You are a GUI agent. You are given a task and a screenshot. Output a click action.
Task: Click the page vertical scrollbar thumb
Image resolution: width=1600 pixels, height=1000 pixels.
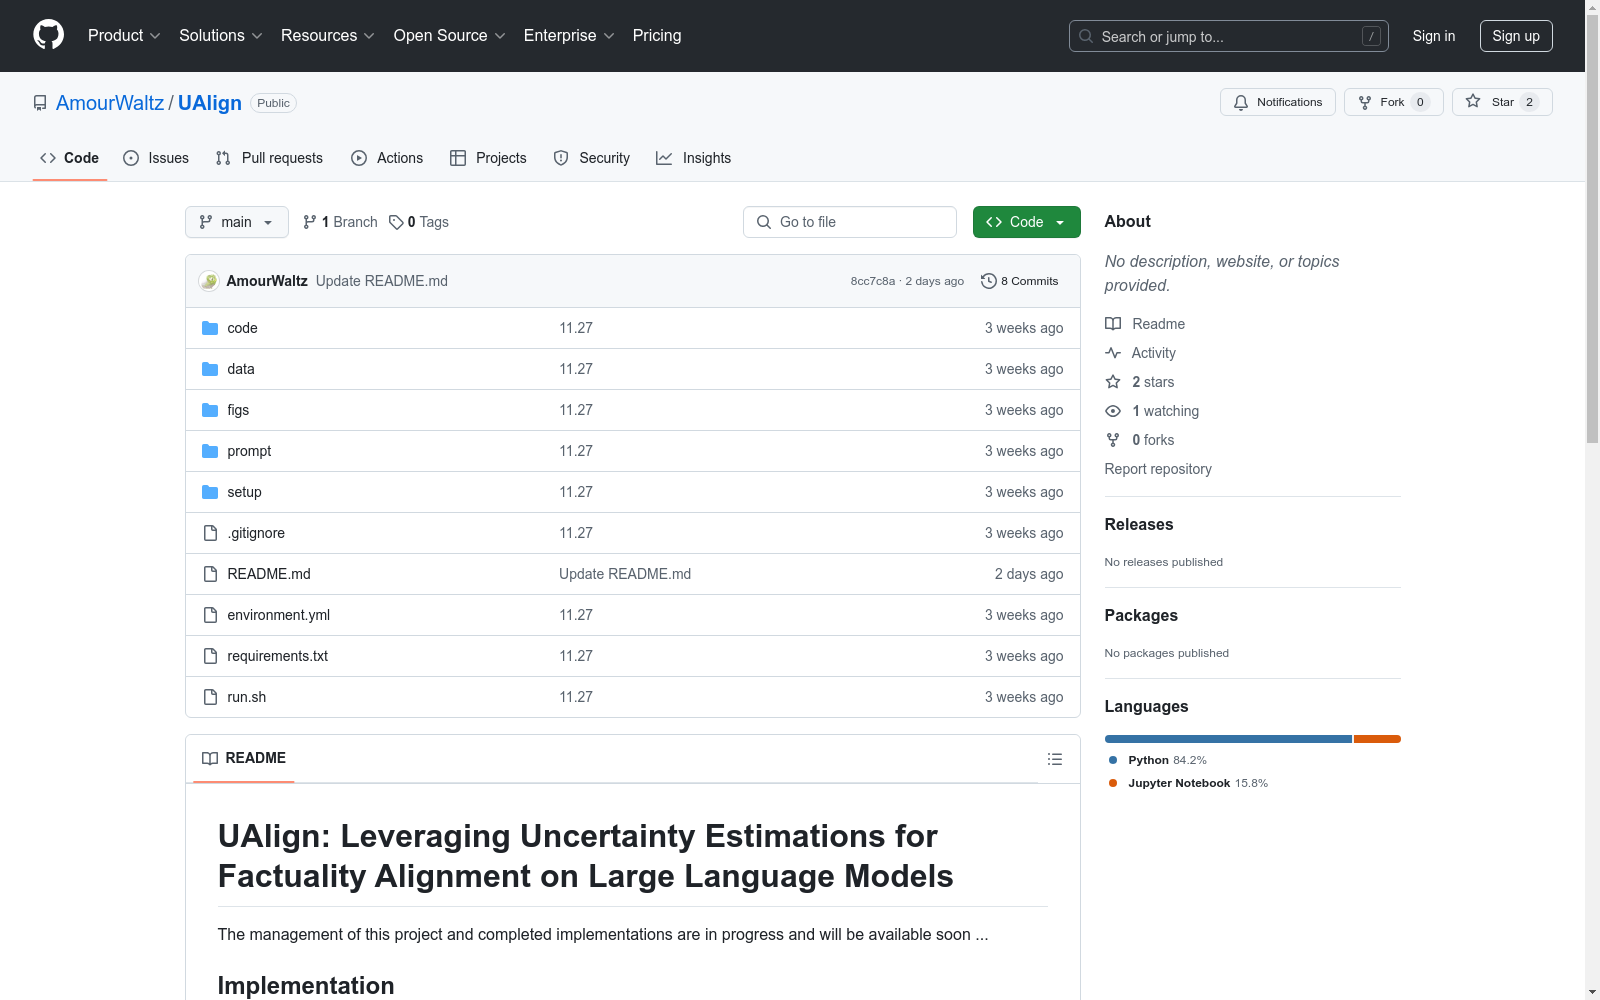coord(1592,228)
